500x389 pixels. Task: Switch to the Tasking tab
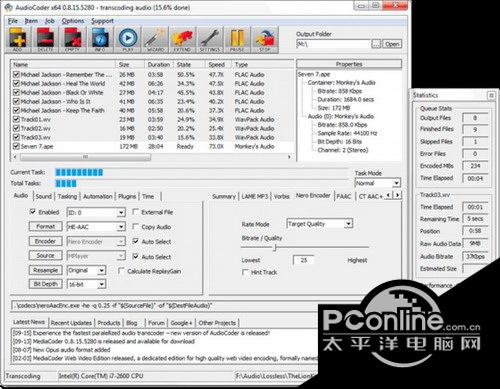[x=67, y=196]
